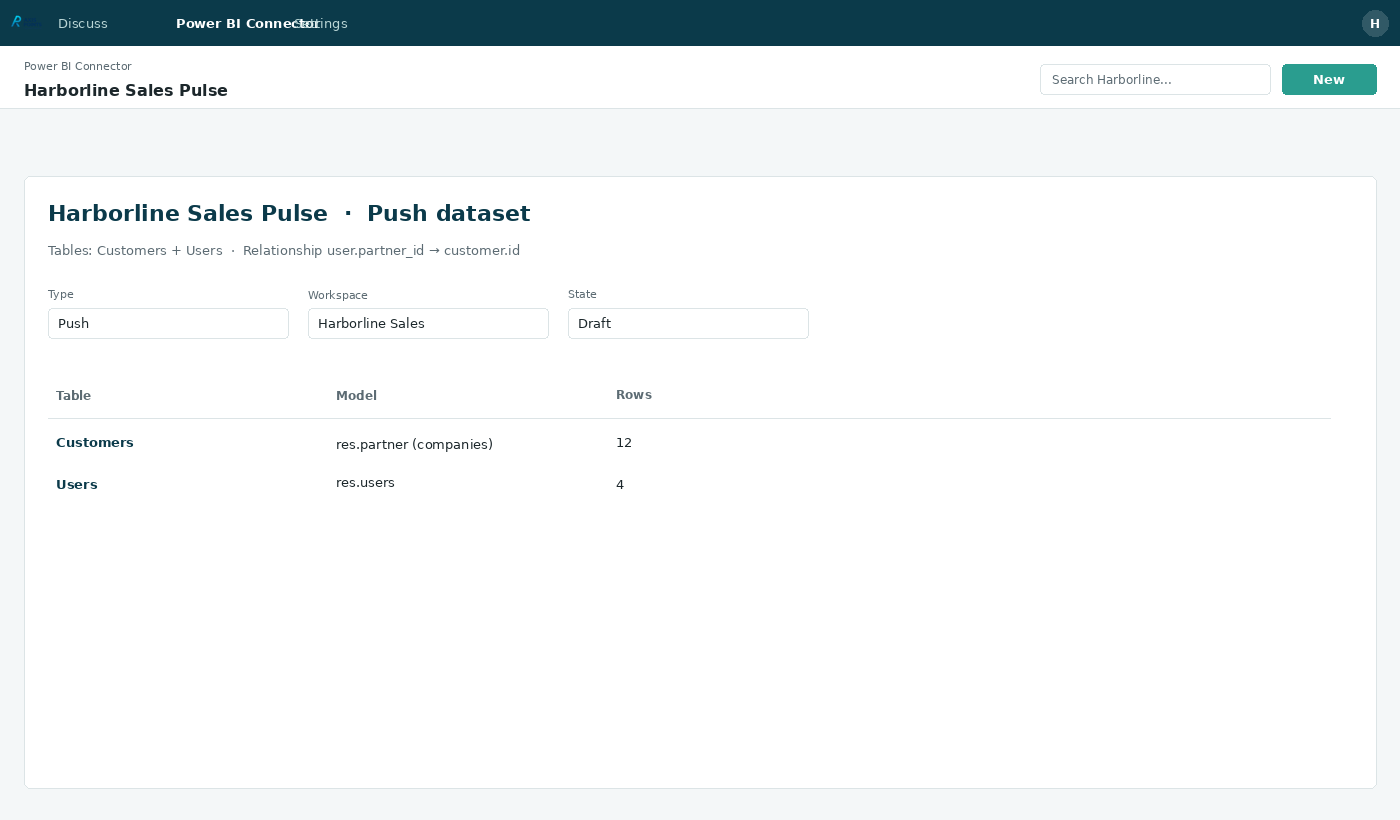This screenshot has height=820, width=1400.
Task: Open the Settings menu
Action: (x=322, y=23)
